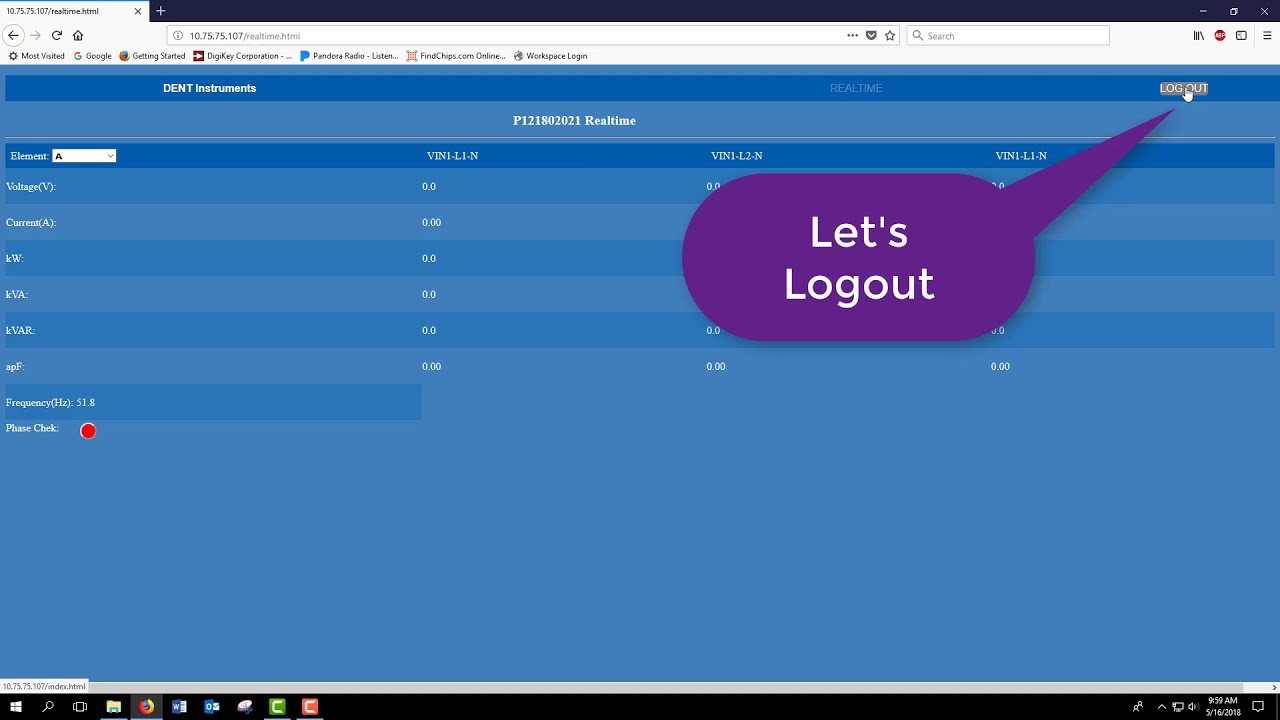Click the P121802021 Realtime title
The width and height of the screenshot is (1280, 720).
coord(574,121)
